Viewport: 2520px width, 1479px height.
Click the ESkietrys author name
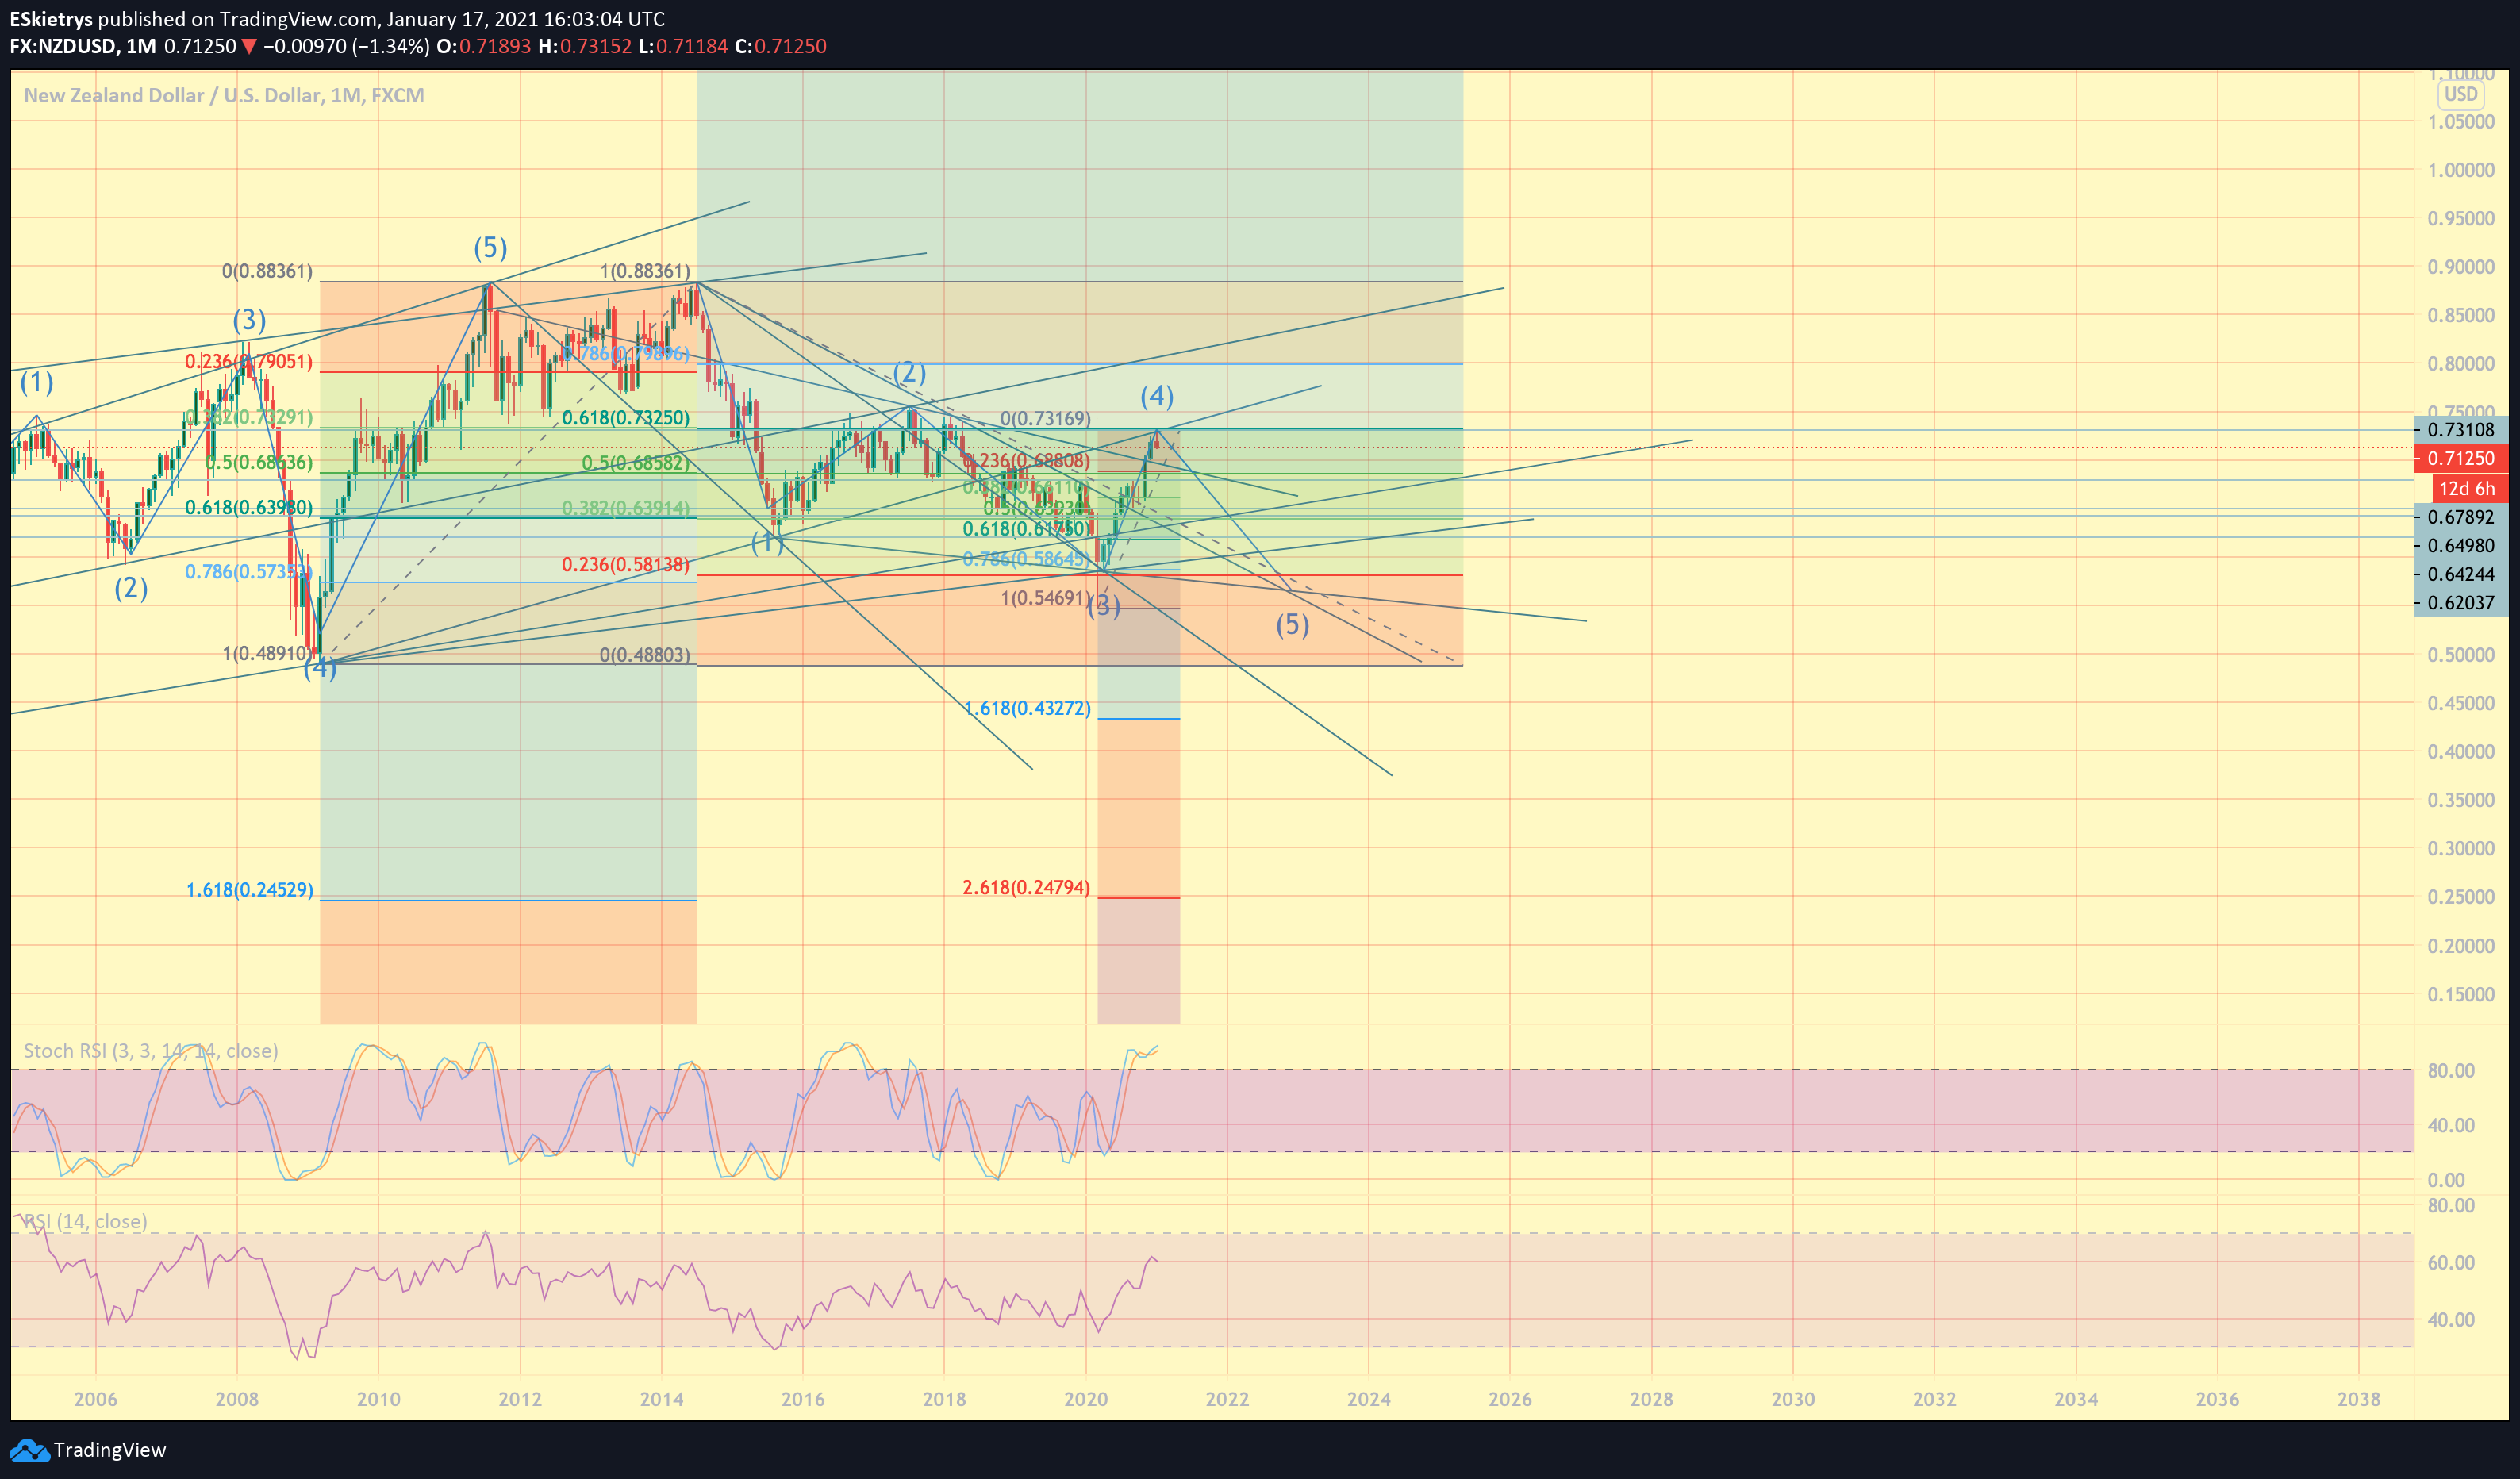51,19
